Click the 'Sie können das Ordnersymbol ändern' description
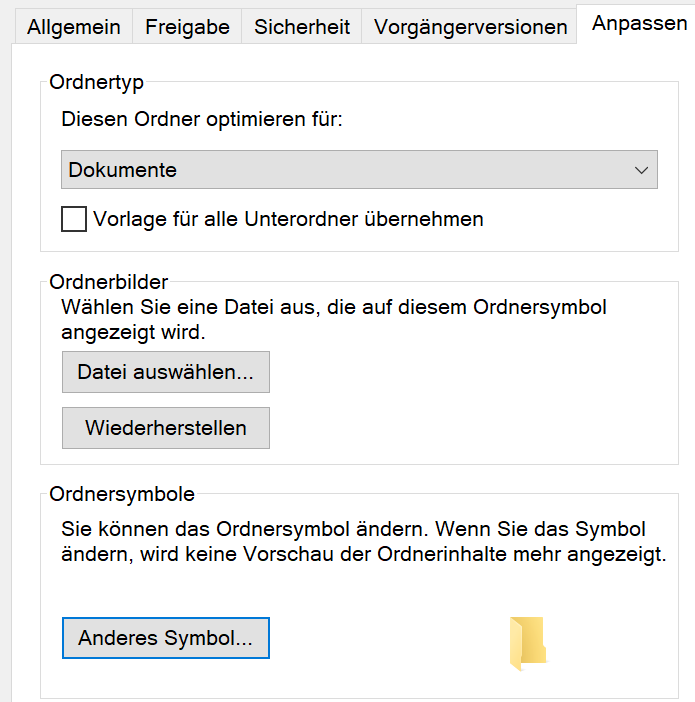Viewport: 695px width, 702px height. pos(353,528)
